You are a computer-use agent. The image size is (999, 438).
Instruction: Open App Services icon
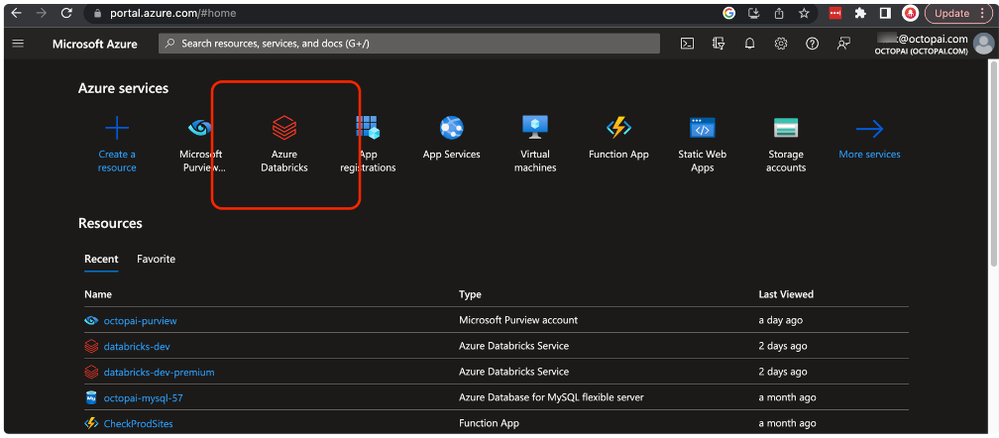click(x=451, y=129)
